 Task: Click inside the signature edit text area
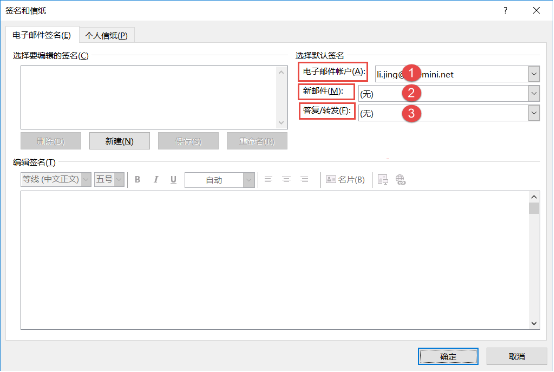pos(275,260)
